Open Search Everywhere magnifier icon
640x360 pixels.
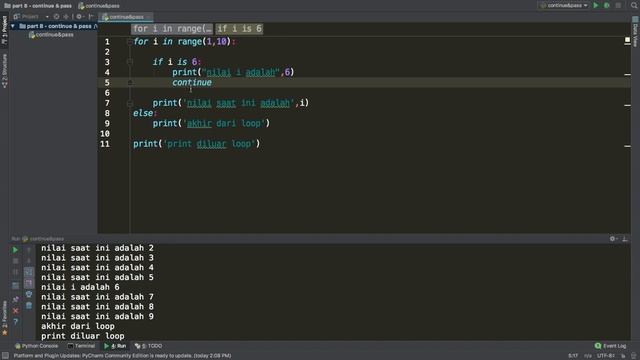tap(634, 6)
